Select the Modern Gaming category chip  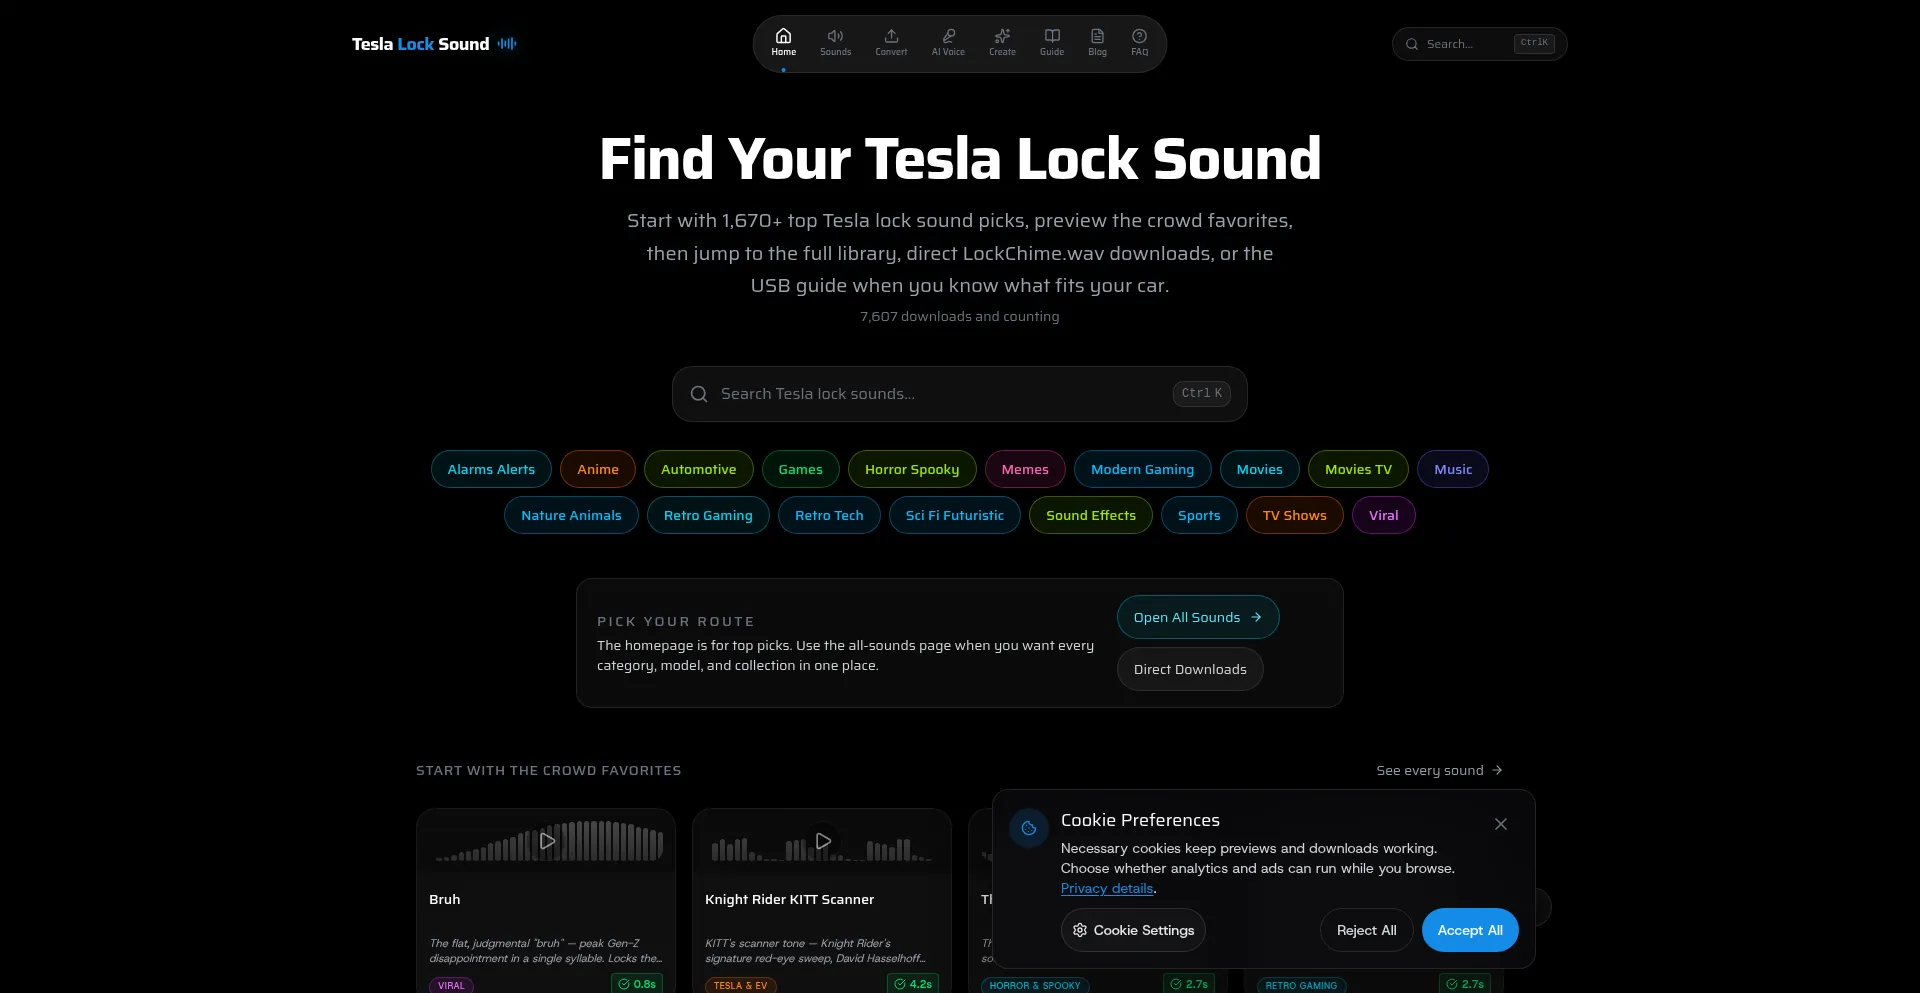[x=1142, y=469]
